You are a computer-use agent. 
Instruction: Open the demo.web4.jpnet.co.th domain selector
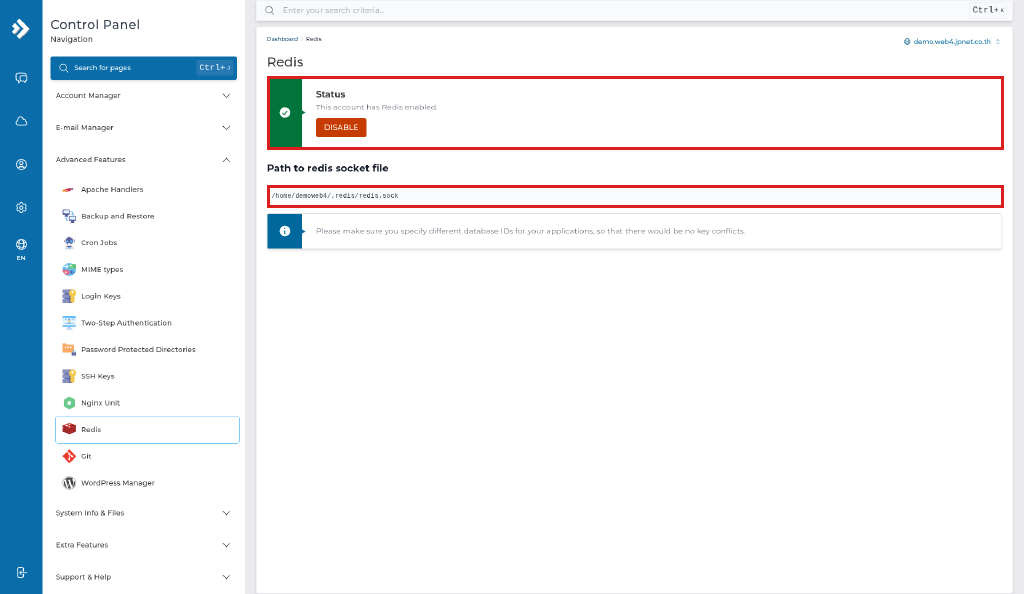tap(952, 42)
